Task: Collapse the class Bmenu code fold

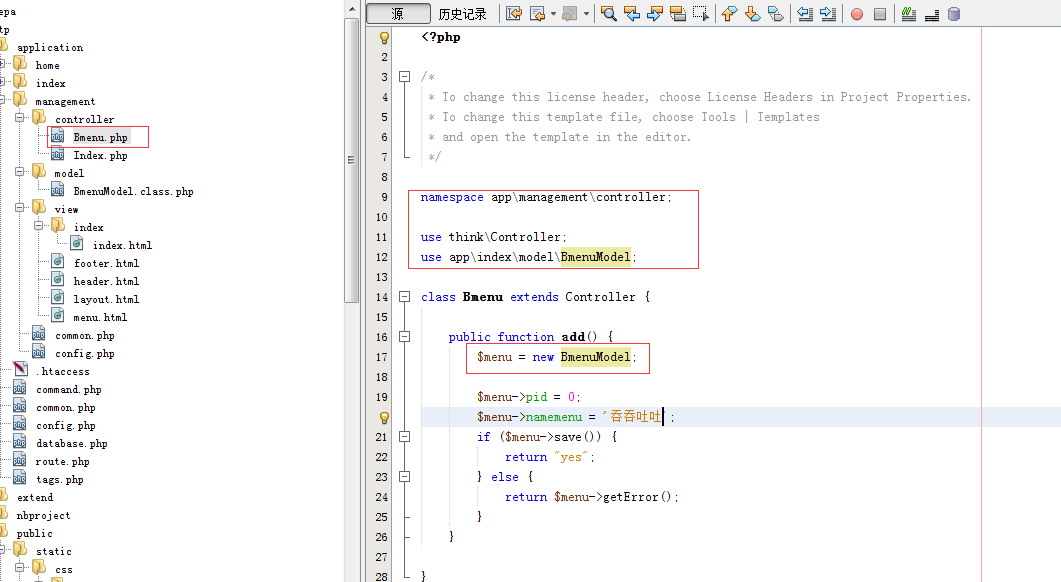Action: tap(404, 297)
